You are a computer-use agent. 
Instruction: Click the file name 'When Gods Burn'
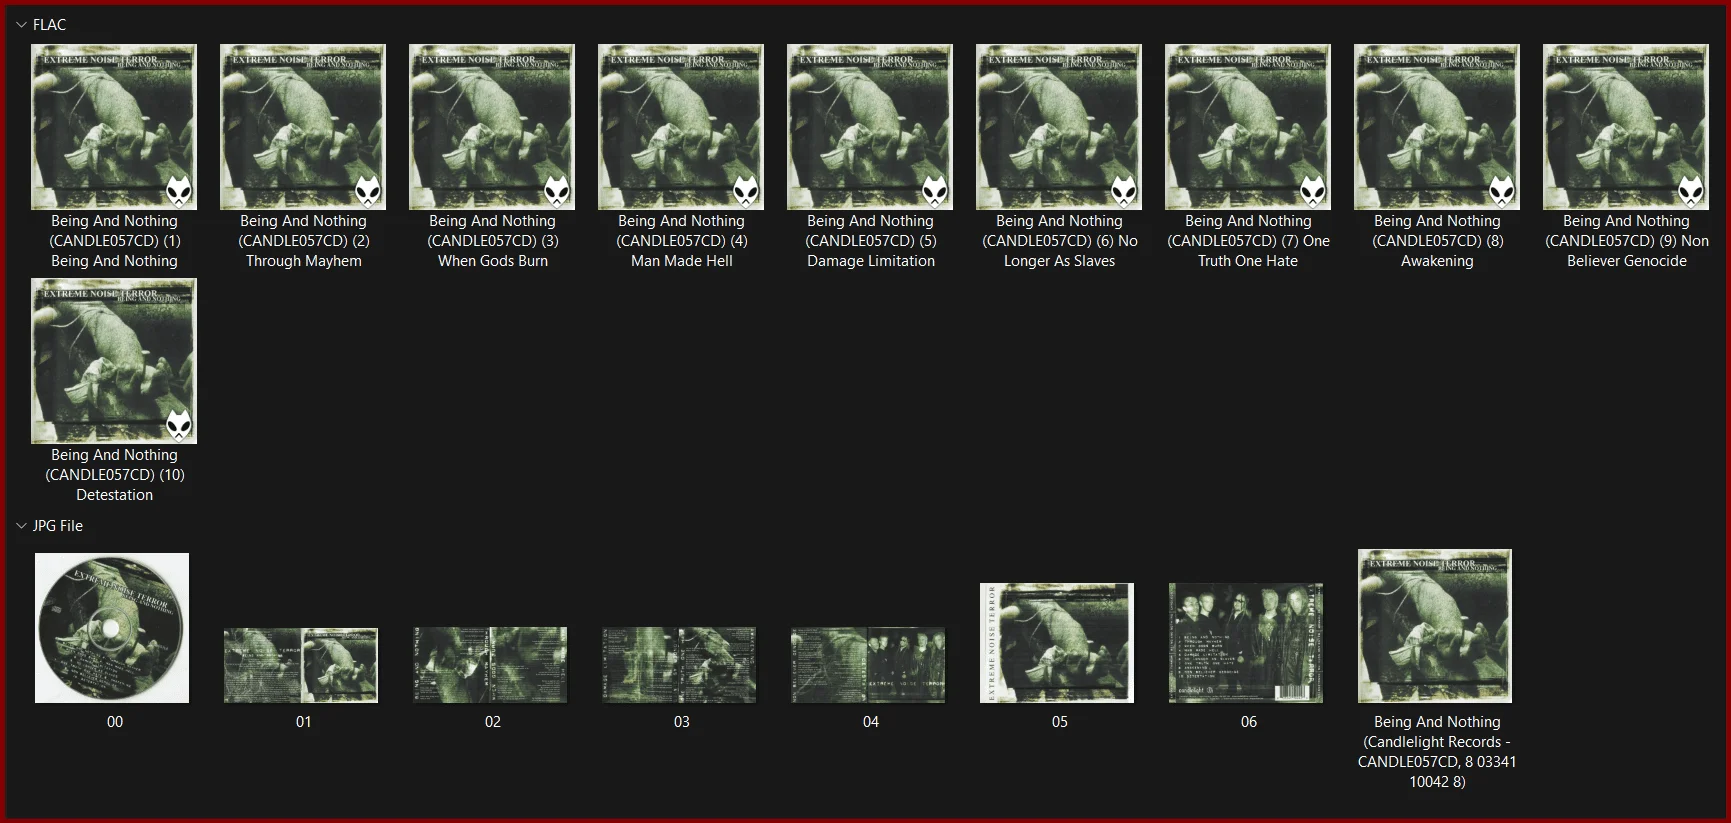tap(493, 261)
